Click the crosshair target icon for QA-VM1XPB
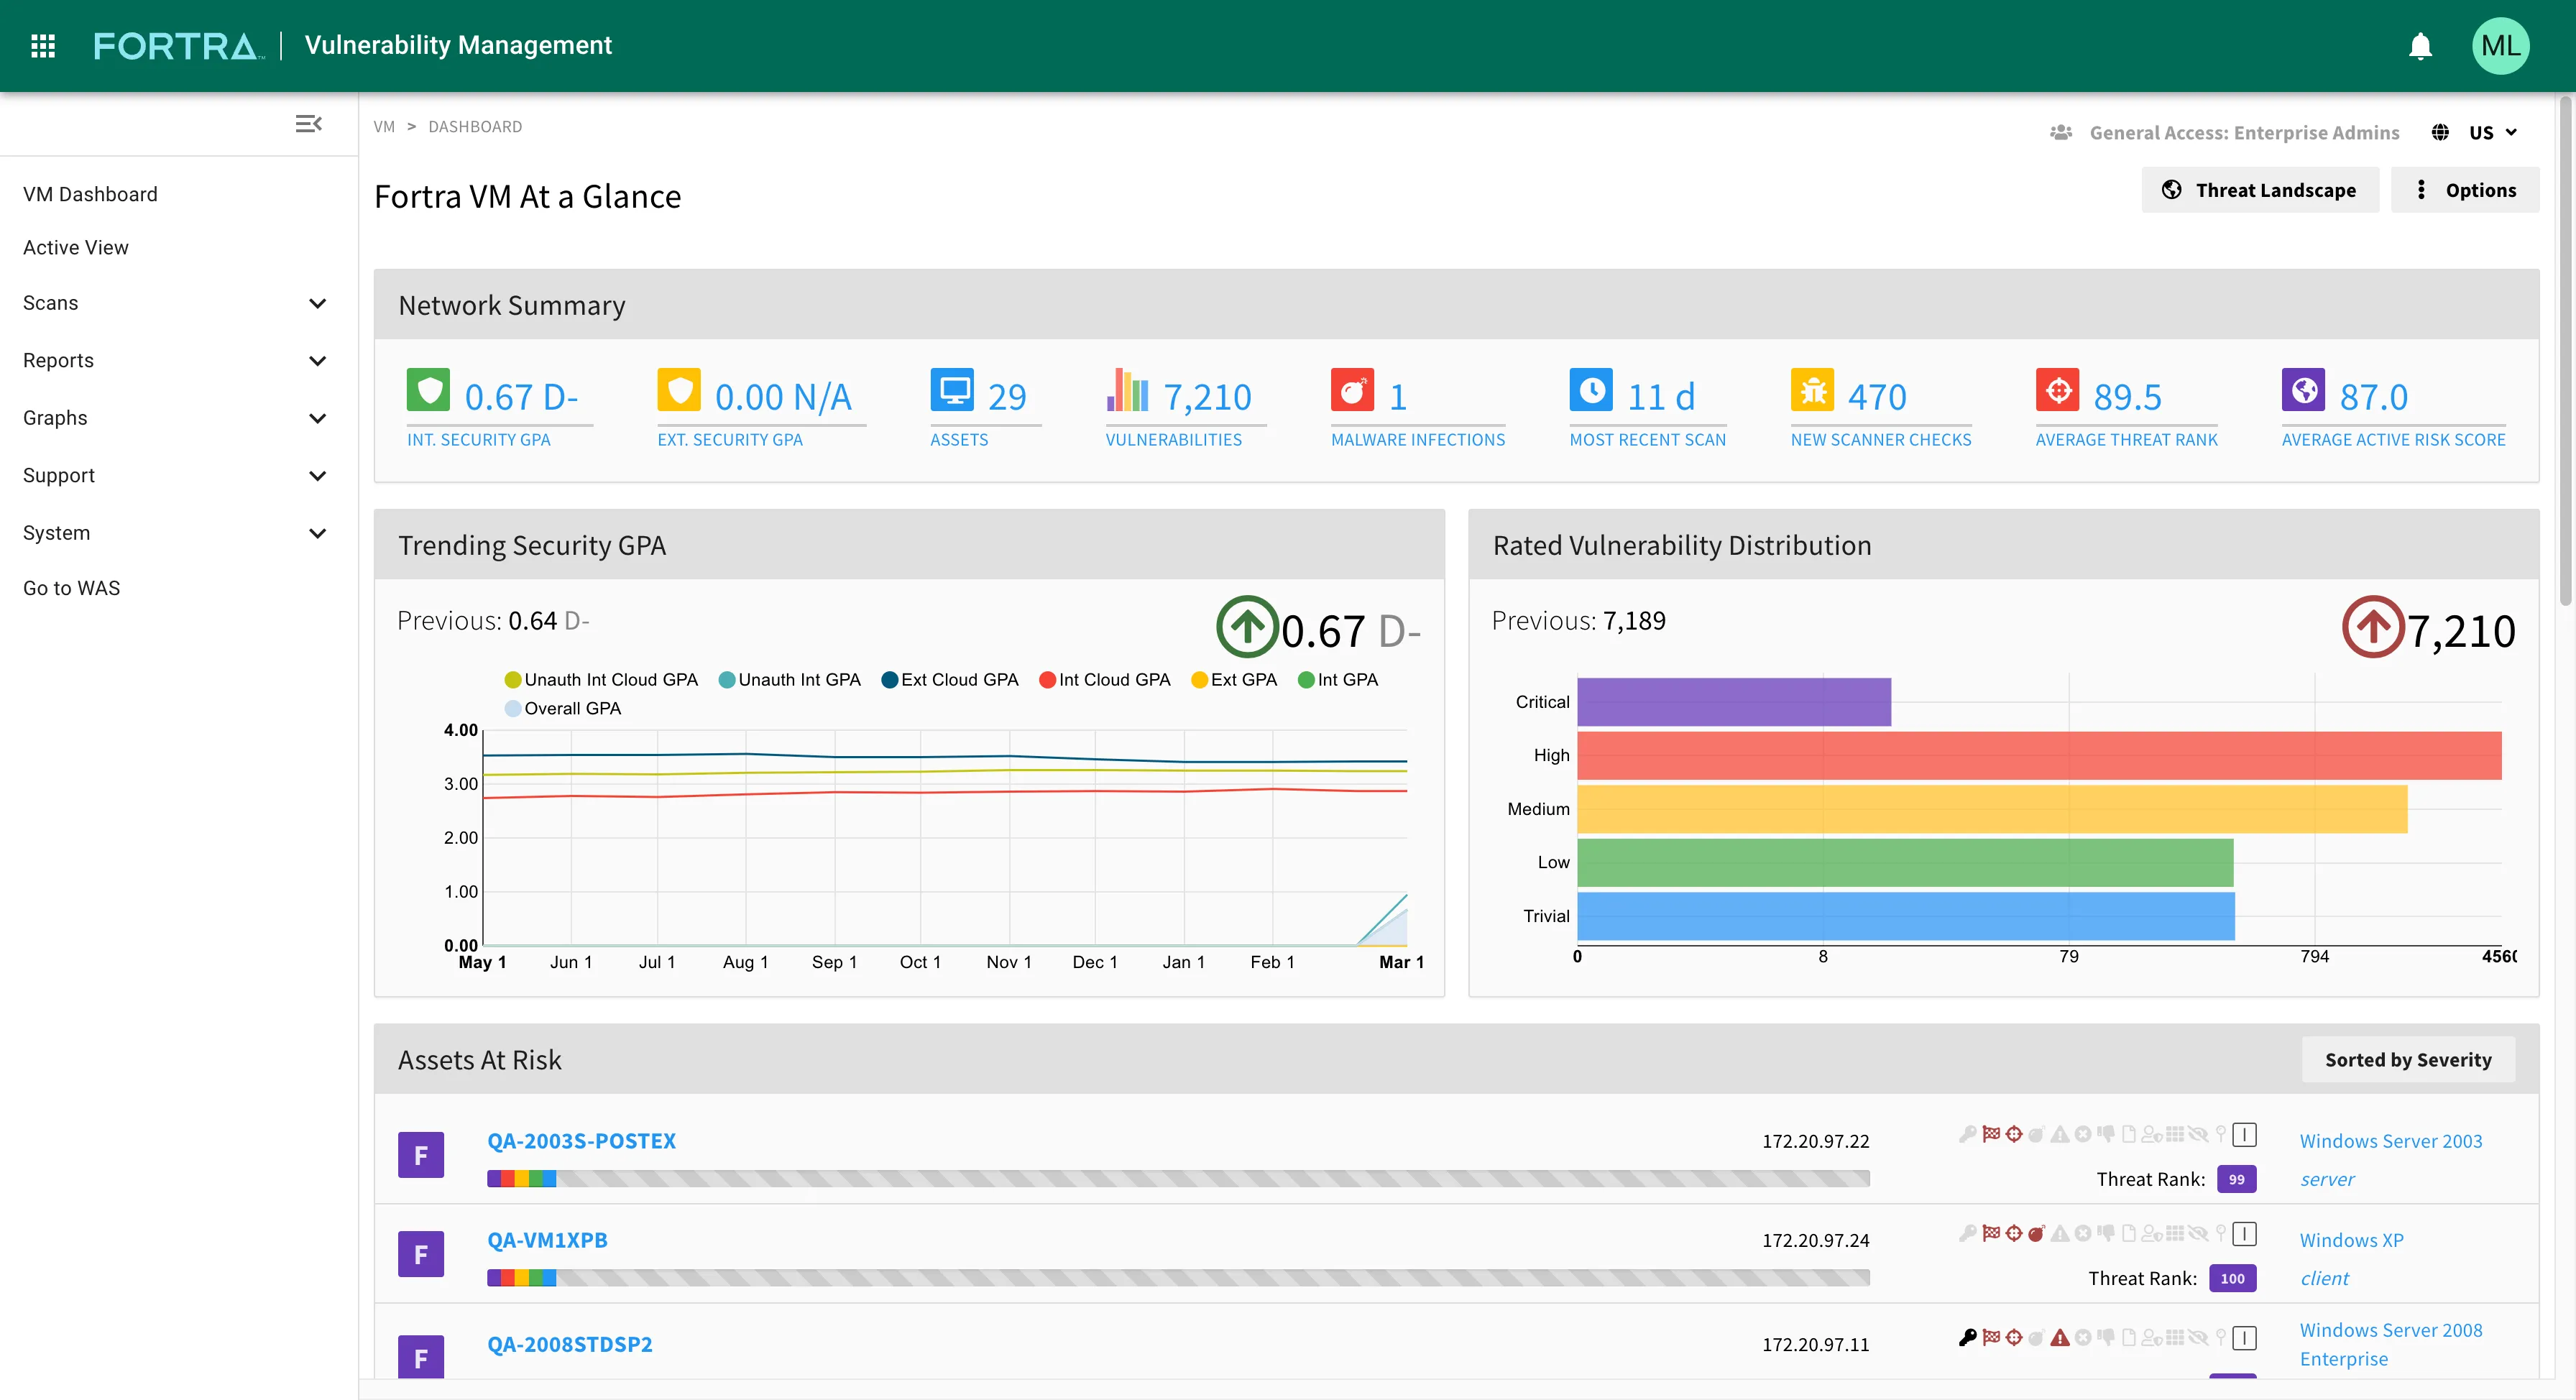The image size is (2576, 1400). tap(2013, 1233)
